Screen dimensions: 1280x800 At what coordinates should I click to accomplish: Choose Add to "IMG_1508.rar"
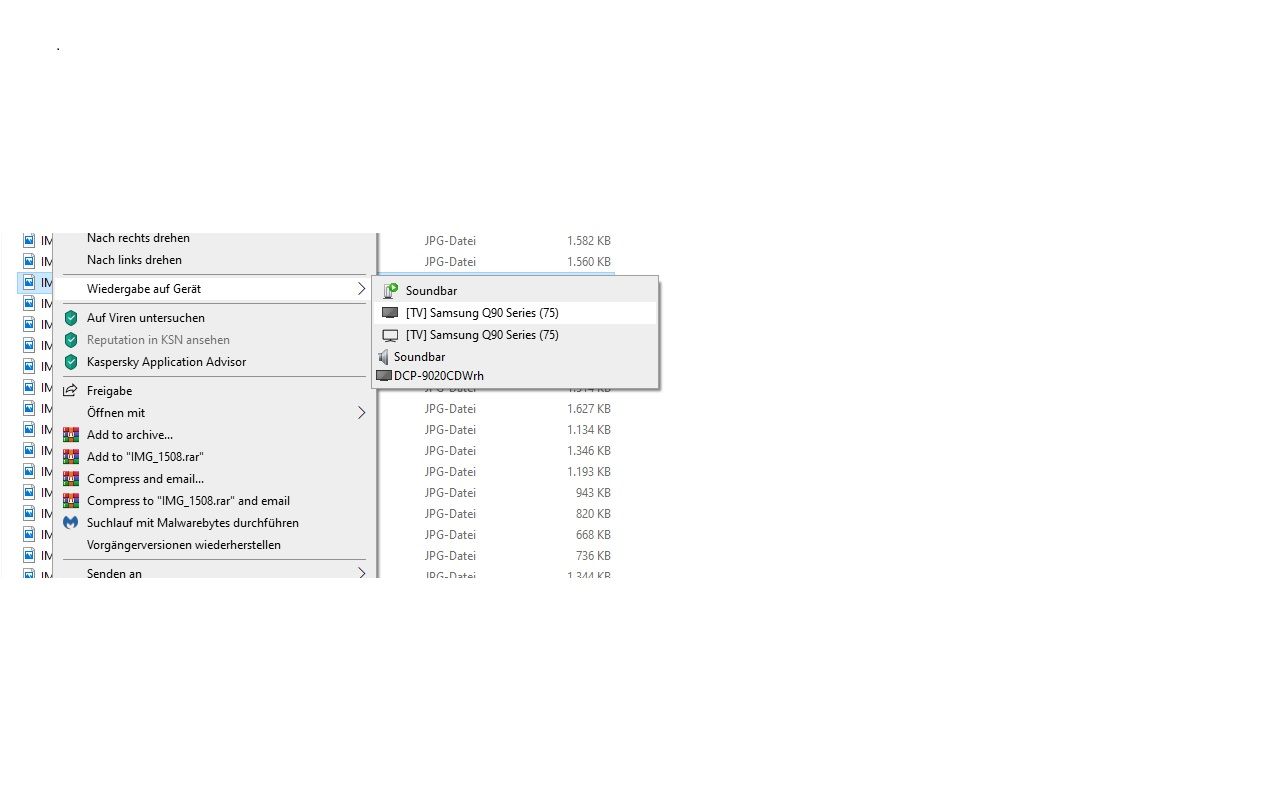click(x=145, y=457)
